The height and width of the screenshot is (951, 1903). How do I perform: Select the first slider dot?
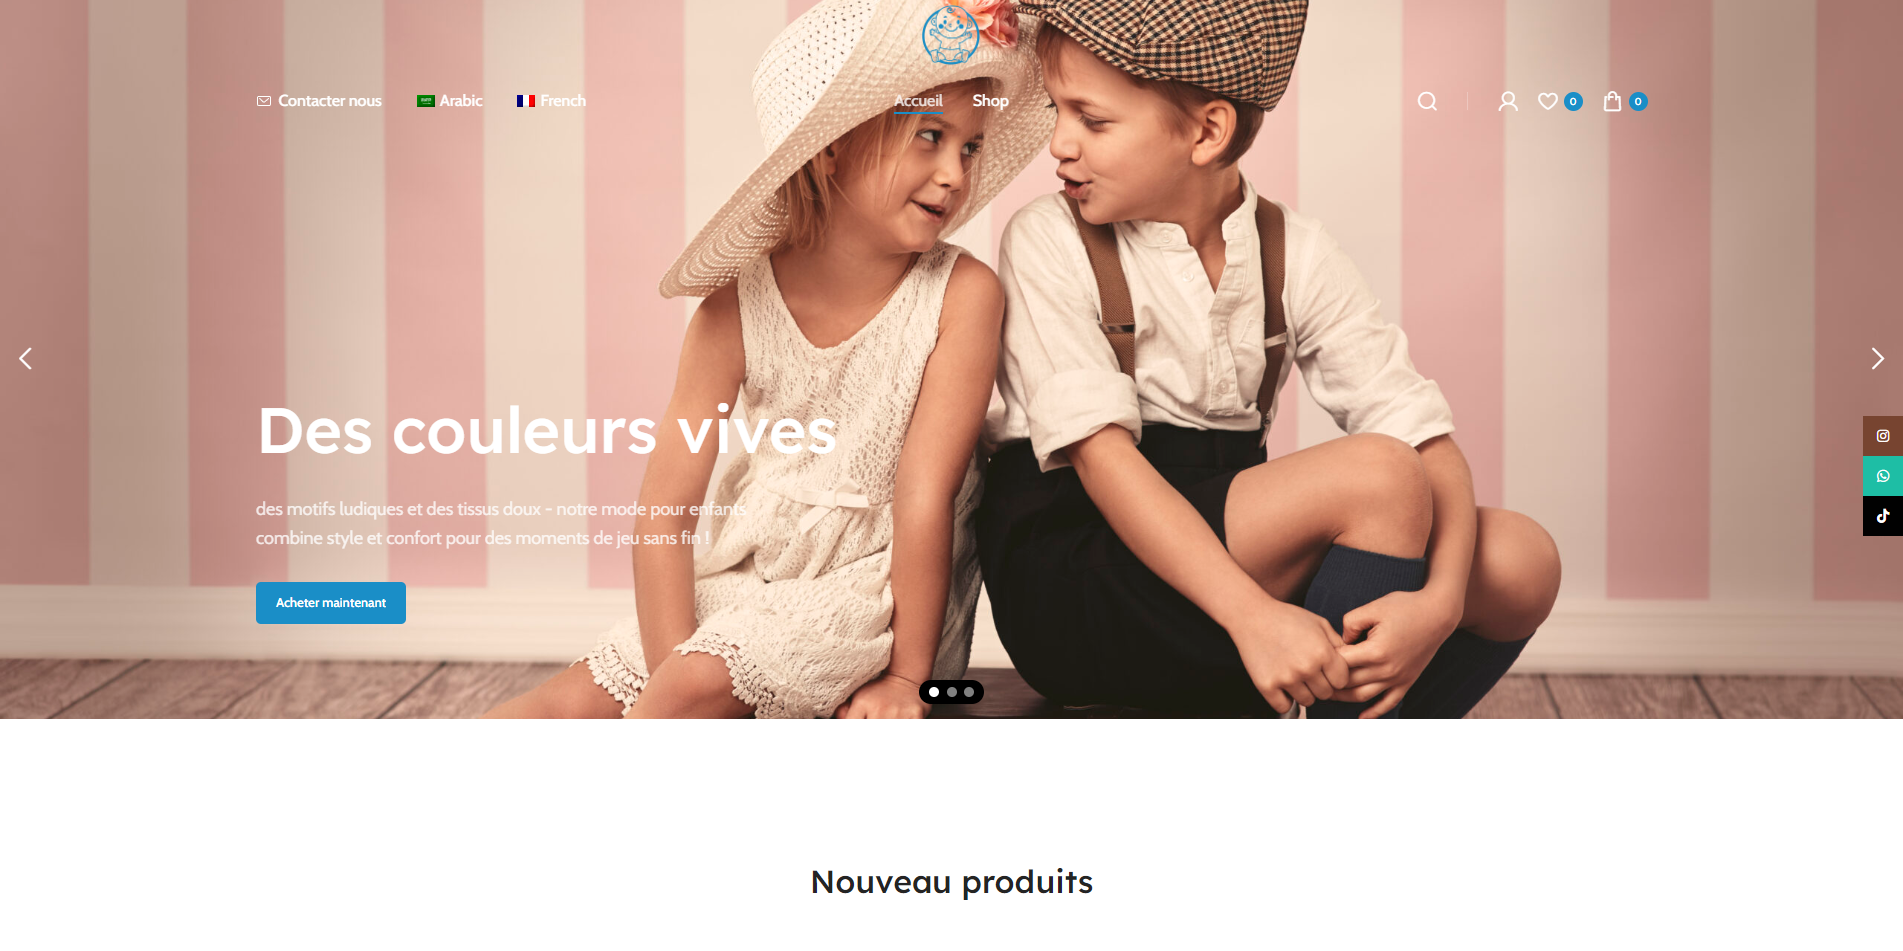click(x=934, y=692)
